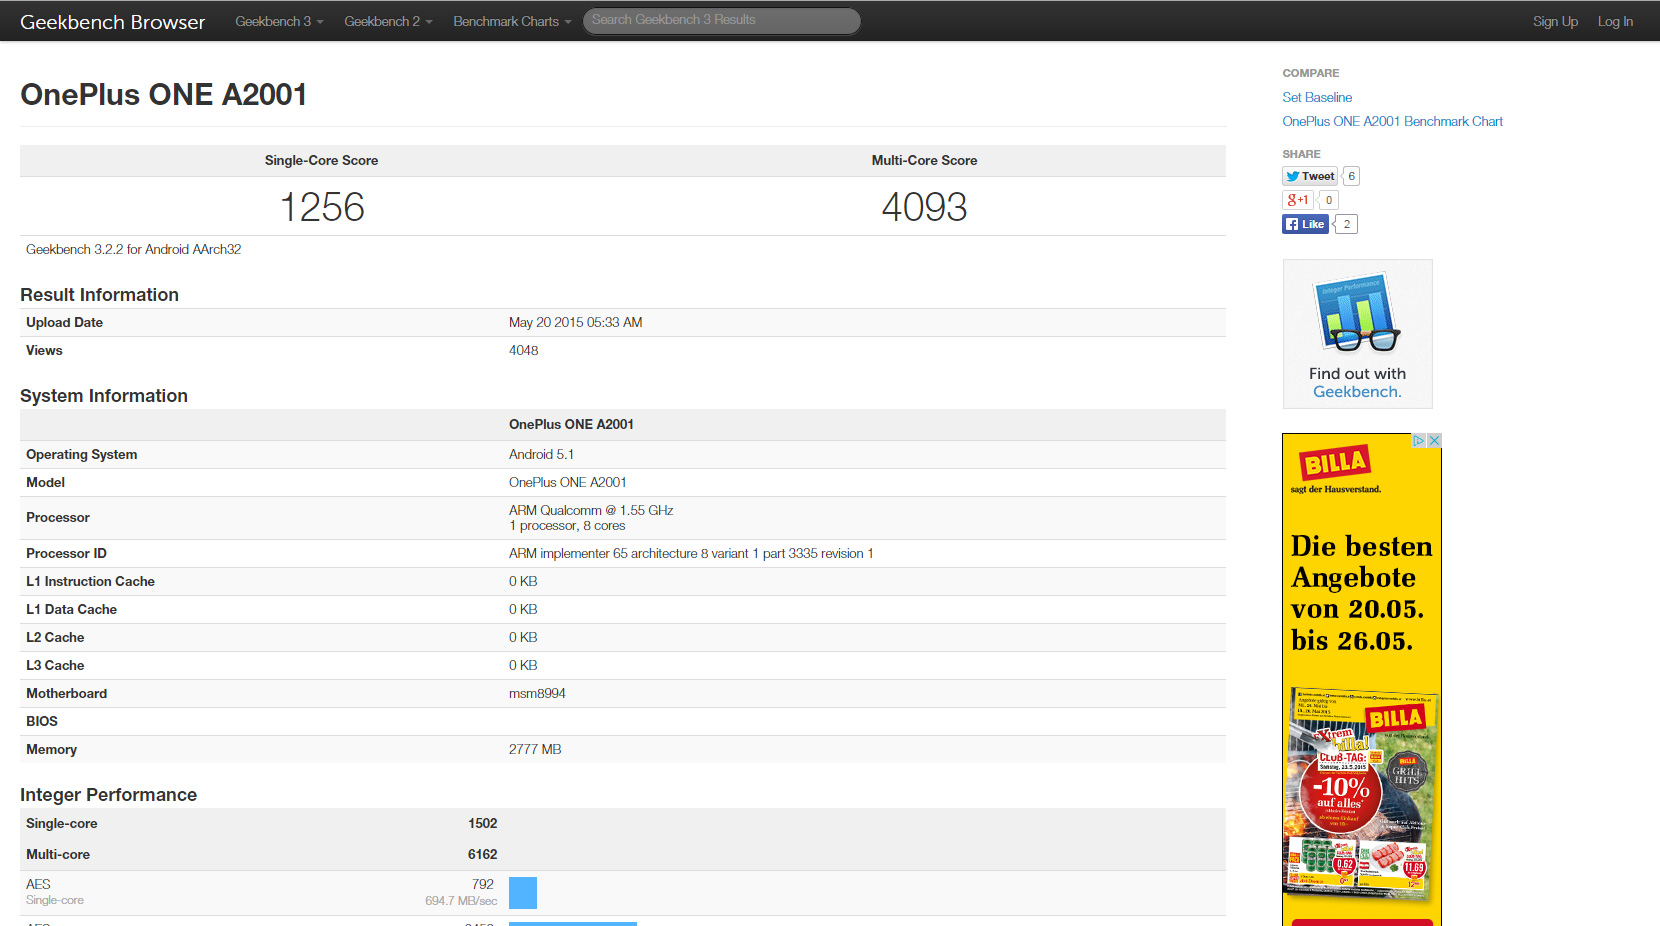Click the Model value OnePlus ONE A2001

pos(567,482)
